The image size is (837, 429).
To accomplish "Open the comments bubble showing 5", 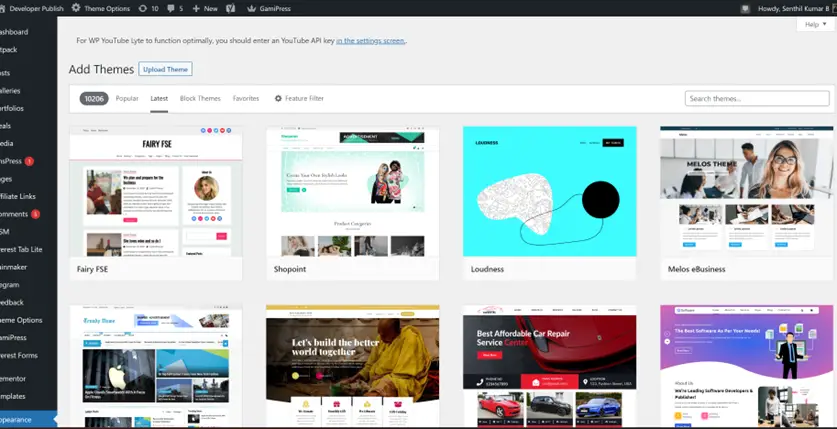I will pos(175,9).
